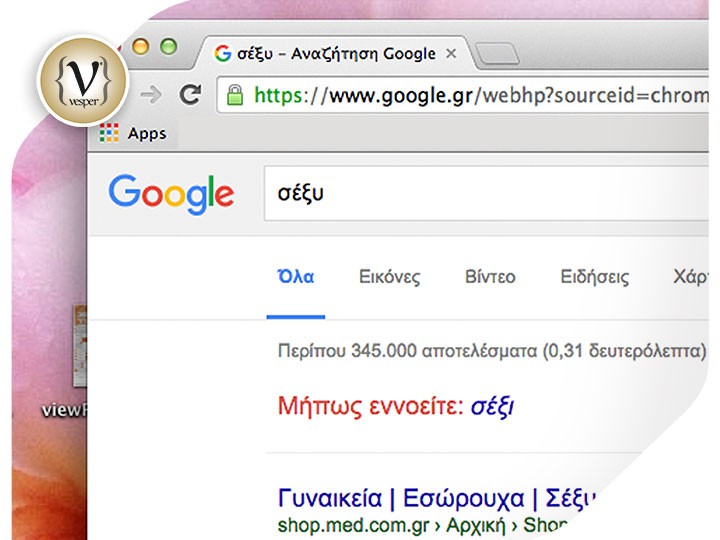Switch to the Βίντεο tab

(x=490, y=277)
